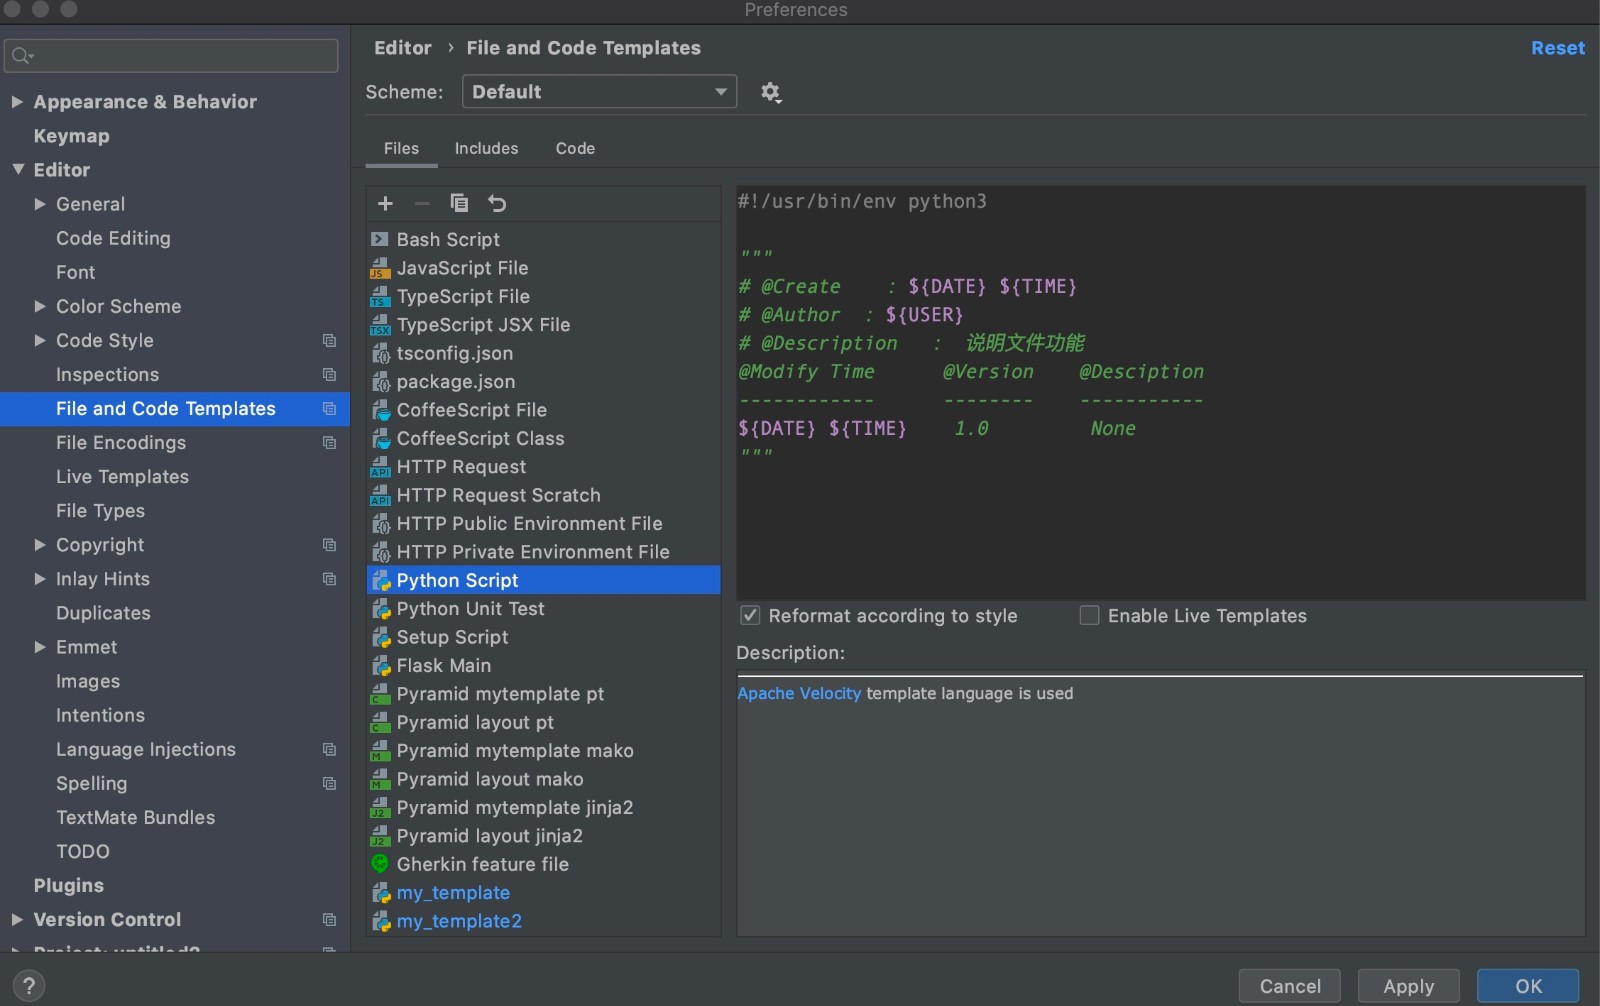Image resolution: width=1600 pixels, height=1006 pixels.
Task: Enable Live Templates checkbox
Action: point(1089,616)
